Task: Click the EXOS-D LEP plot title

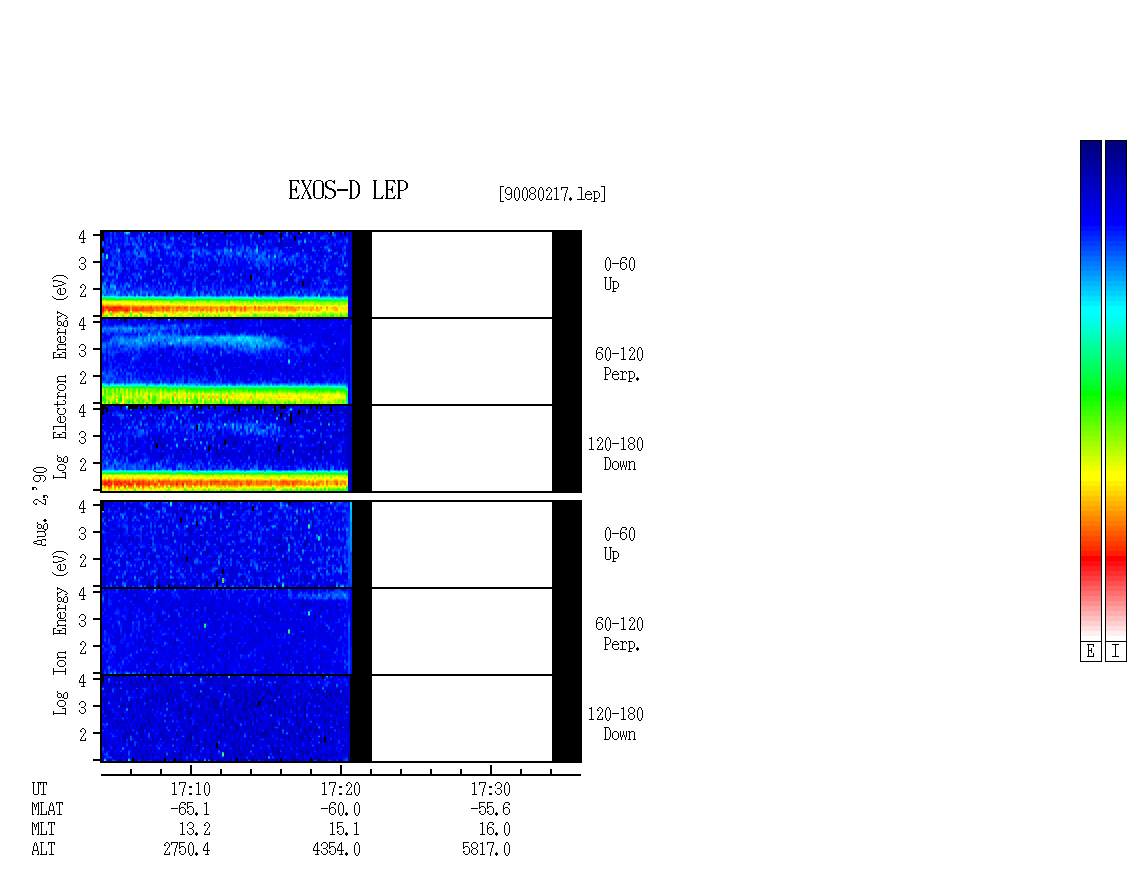Action: coord(348,190)
